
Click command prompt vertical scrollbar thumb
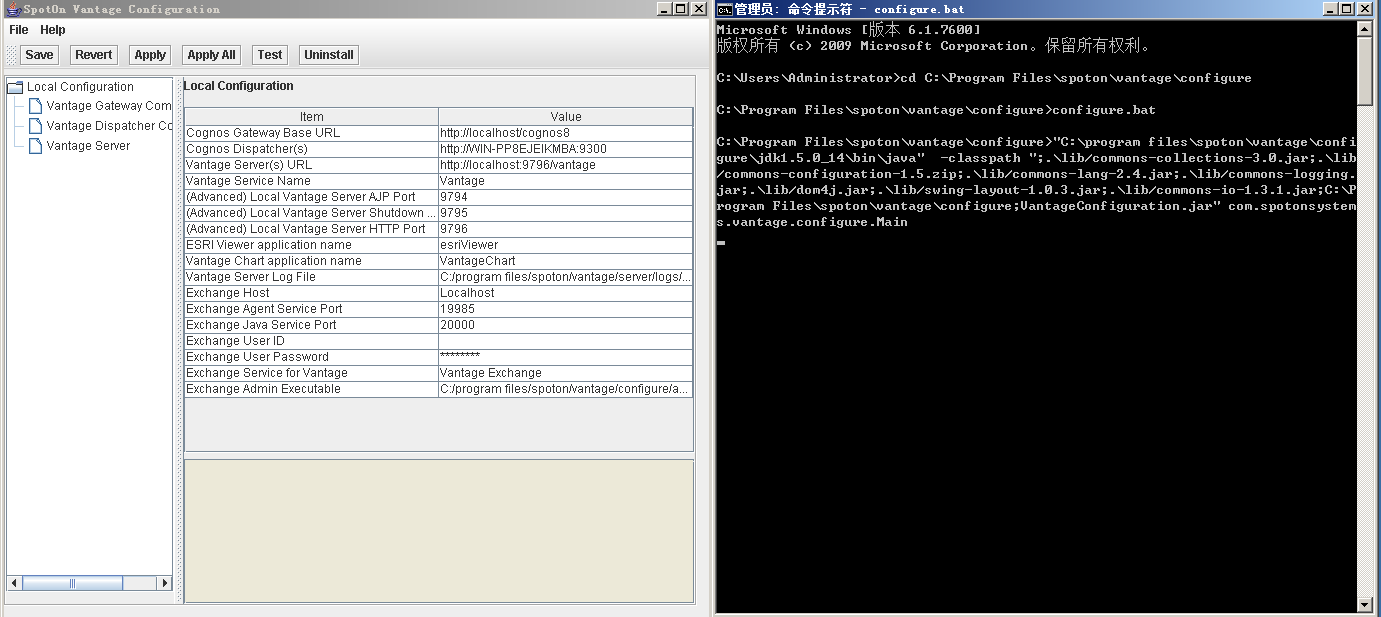(1365, 71)
